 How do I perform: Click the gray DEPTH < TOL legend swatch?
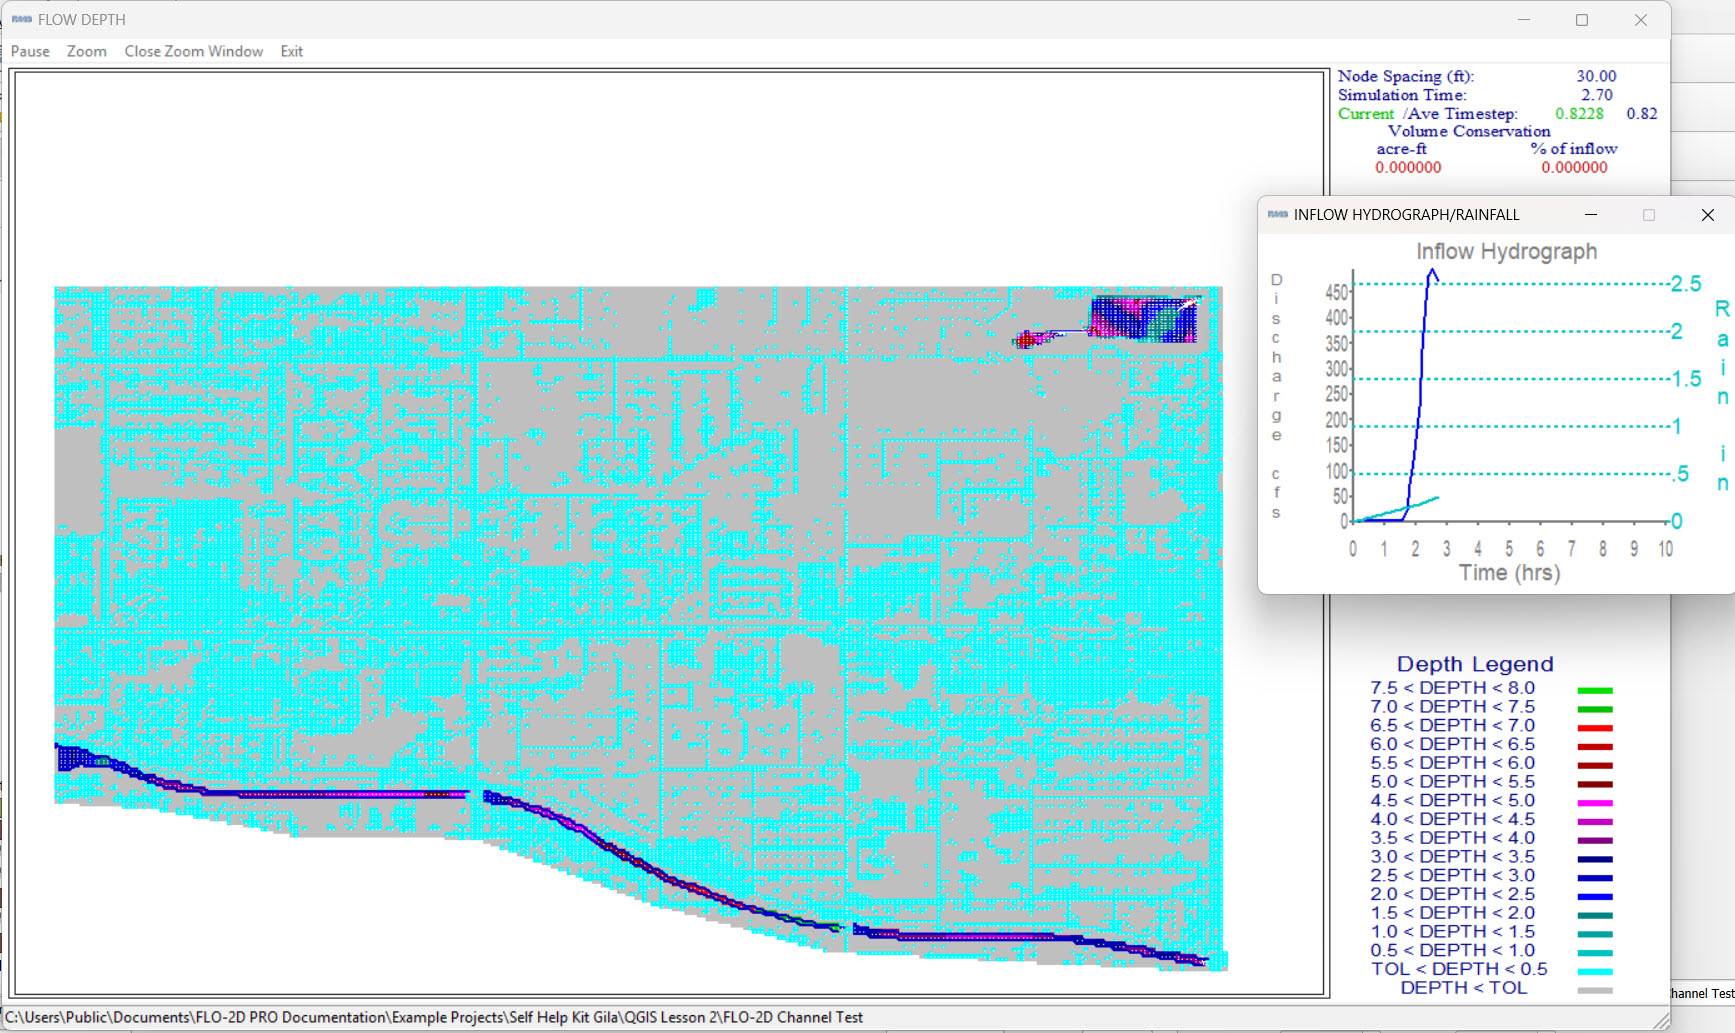pyautogui.click(x=1594, y=990)
